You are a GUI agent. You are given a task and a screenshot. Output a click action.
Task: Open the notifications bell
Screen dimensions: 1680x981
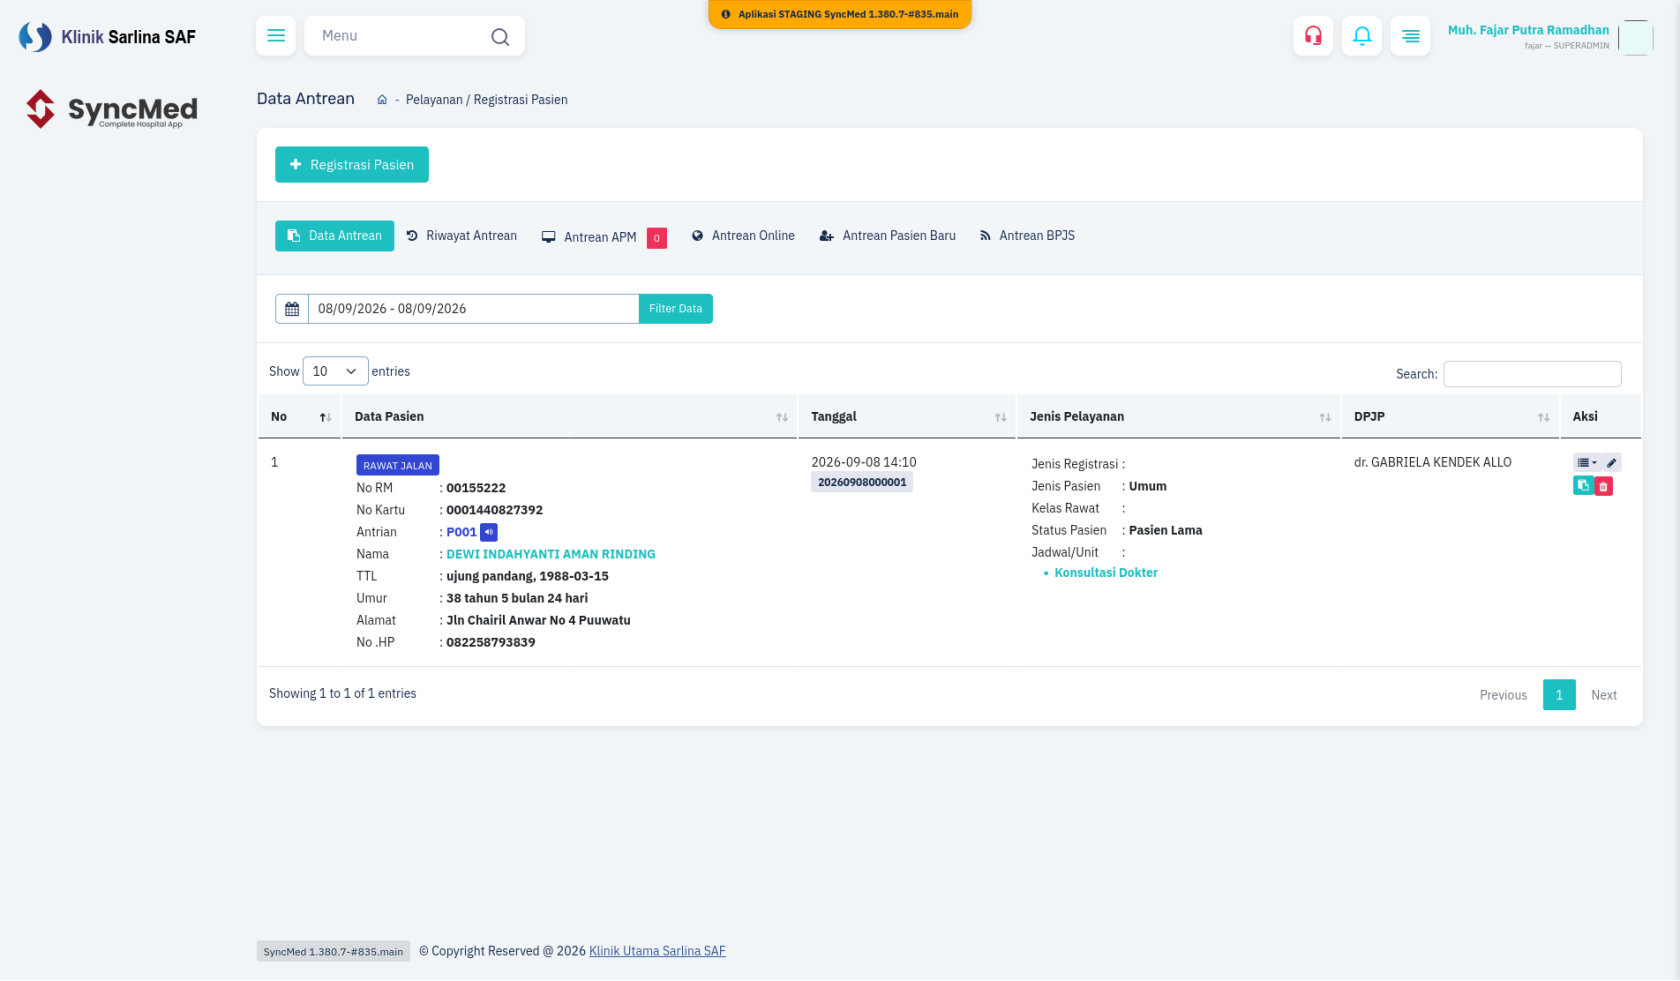coord(1362,36)
